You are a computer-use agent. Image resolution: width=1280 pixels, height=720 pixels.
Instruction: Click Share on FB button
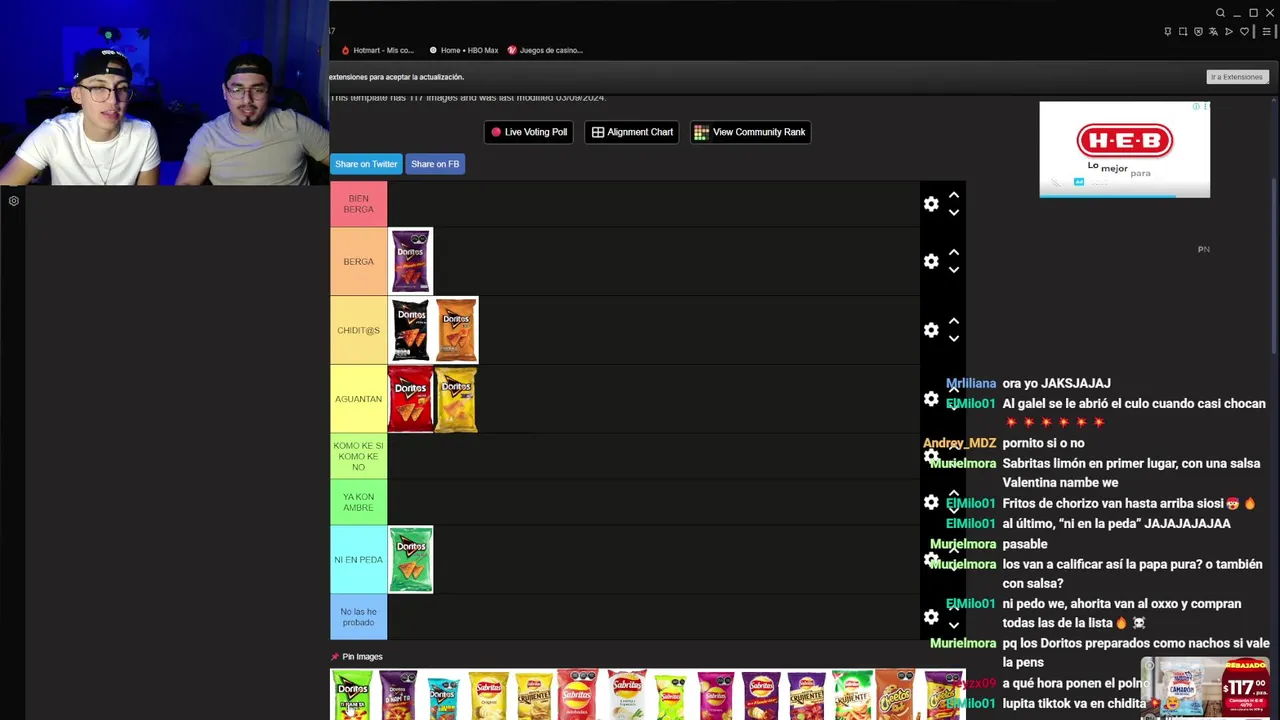[435, 164]
